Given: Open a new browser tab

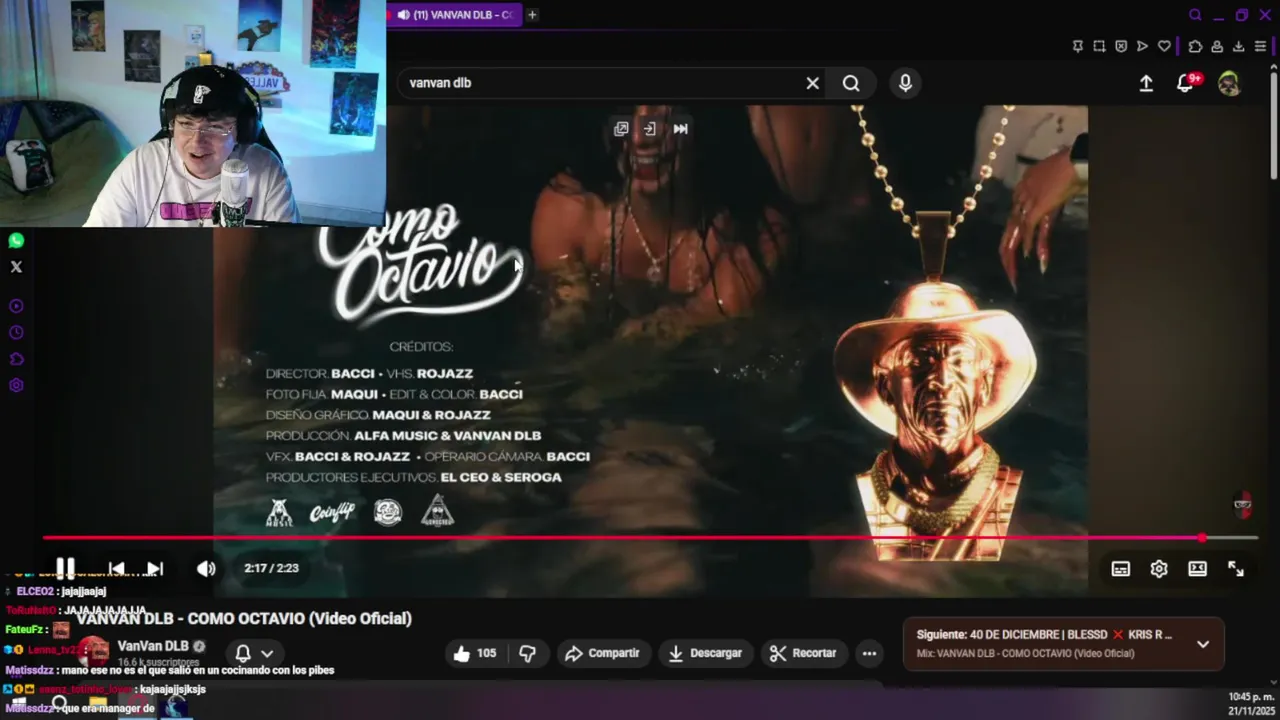Looking at the screenshot, I should pyautogui.click(x=532, y=15).
